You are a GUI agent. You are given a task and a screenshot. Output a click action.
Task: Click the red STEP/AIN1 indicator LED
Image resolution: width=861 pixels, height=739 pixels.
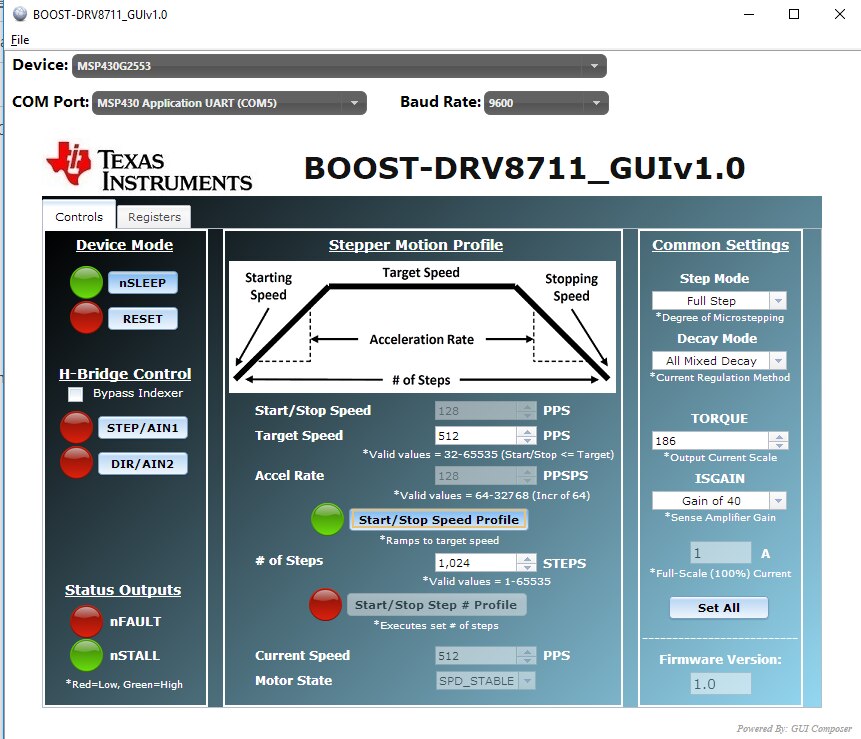click(76, 427)
